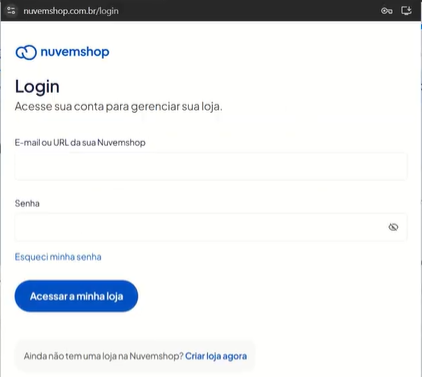The image size is (422, 377).
Task: Click install app icon in address bar
Action: point(406,11)
